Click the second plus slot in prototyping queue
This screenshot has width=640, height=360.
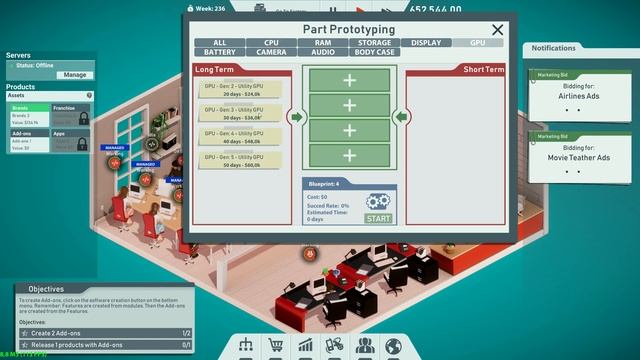click(349, 105)
